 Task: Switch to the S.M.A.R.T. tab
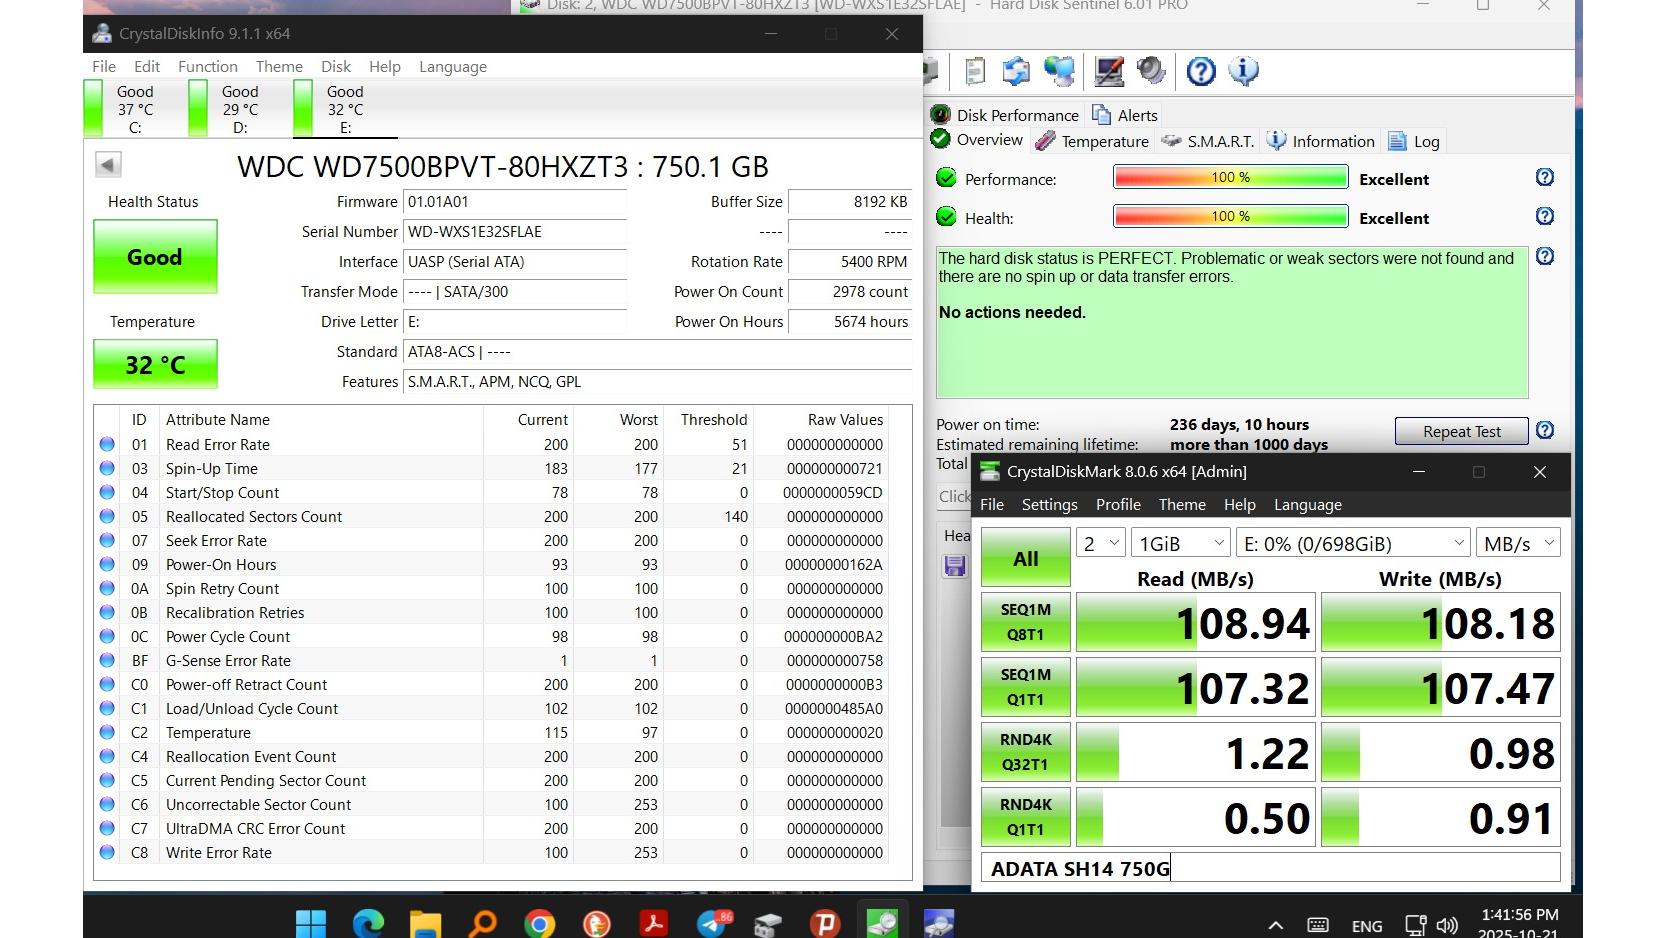point(1208,142)
